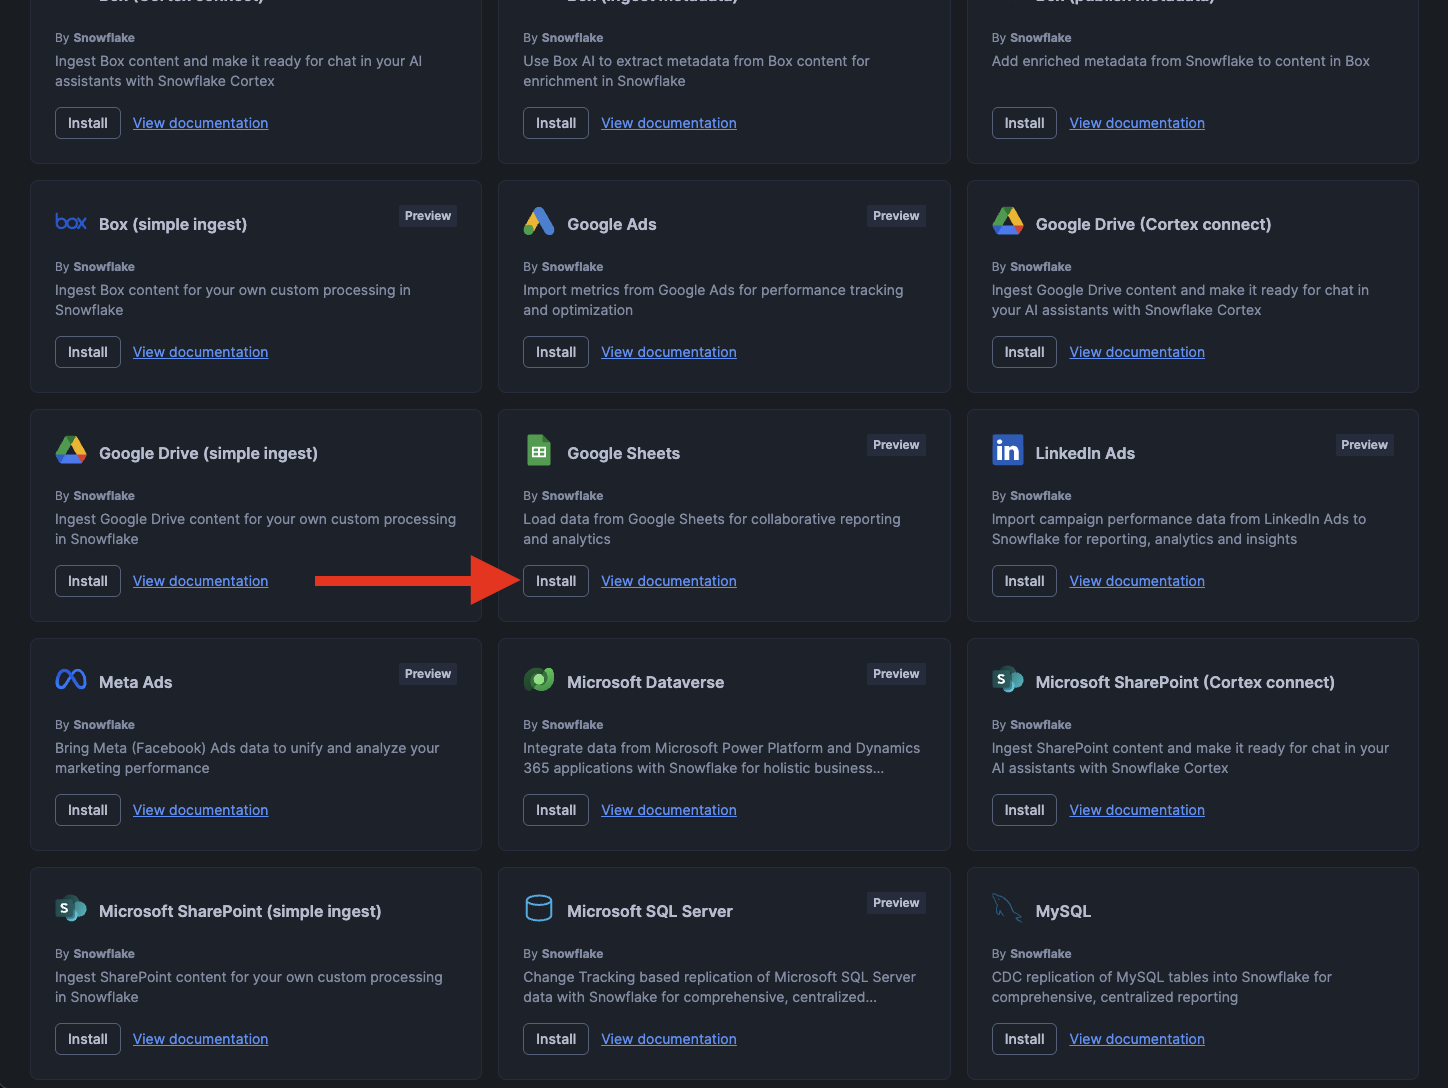
Task: Click the Meta Ads infinity logo
Action: click(x=71, y=680)
